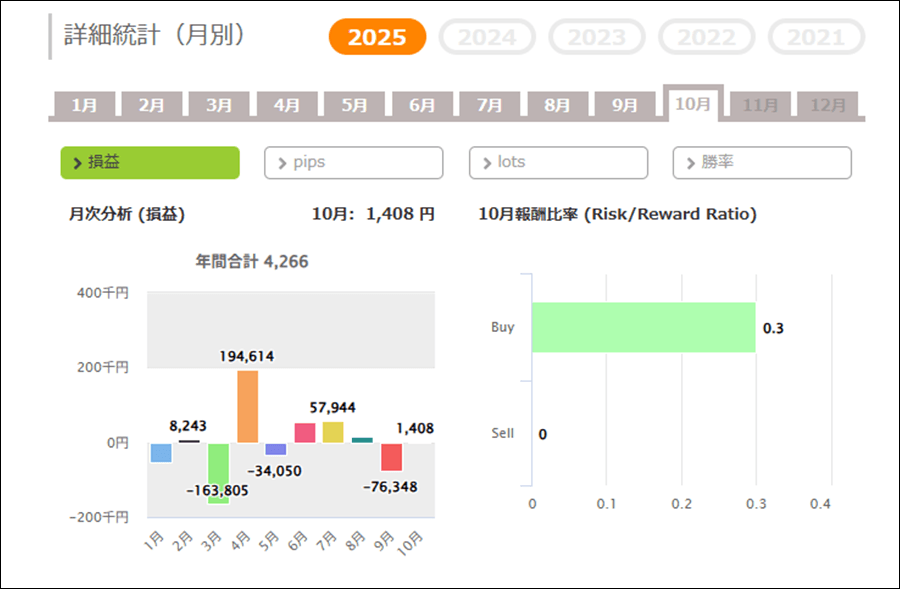900x589 pixels.
Task: Click the yellow 57,944 July bar
Action: coord(333,432)
